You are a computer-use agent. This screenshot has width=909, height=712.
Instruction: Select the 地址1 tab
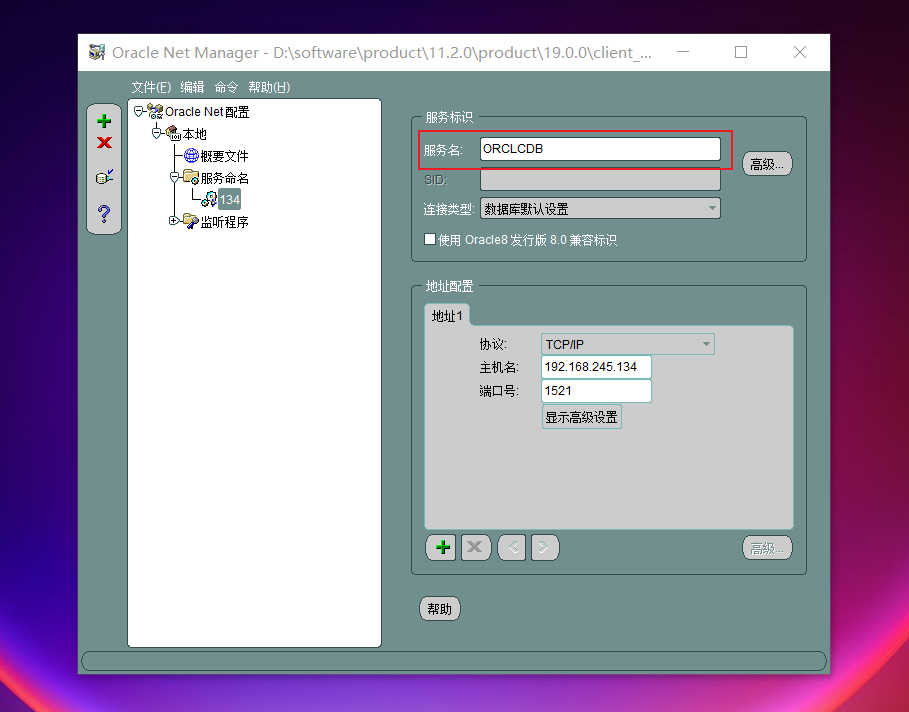pos(447,315)
